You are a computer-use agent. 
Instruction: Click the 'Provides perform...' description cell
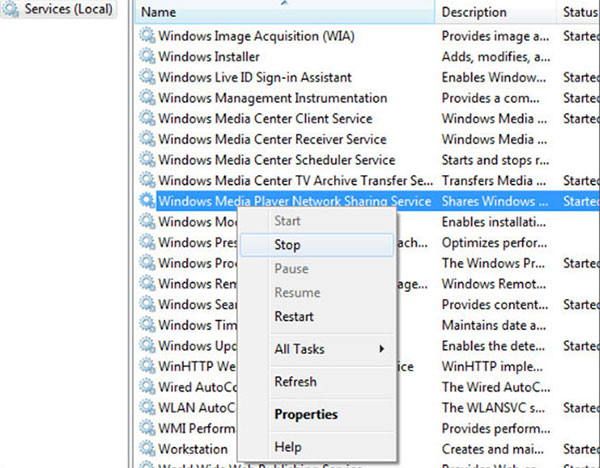click(x=496, y=428)
